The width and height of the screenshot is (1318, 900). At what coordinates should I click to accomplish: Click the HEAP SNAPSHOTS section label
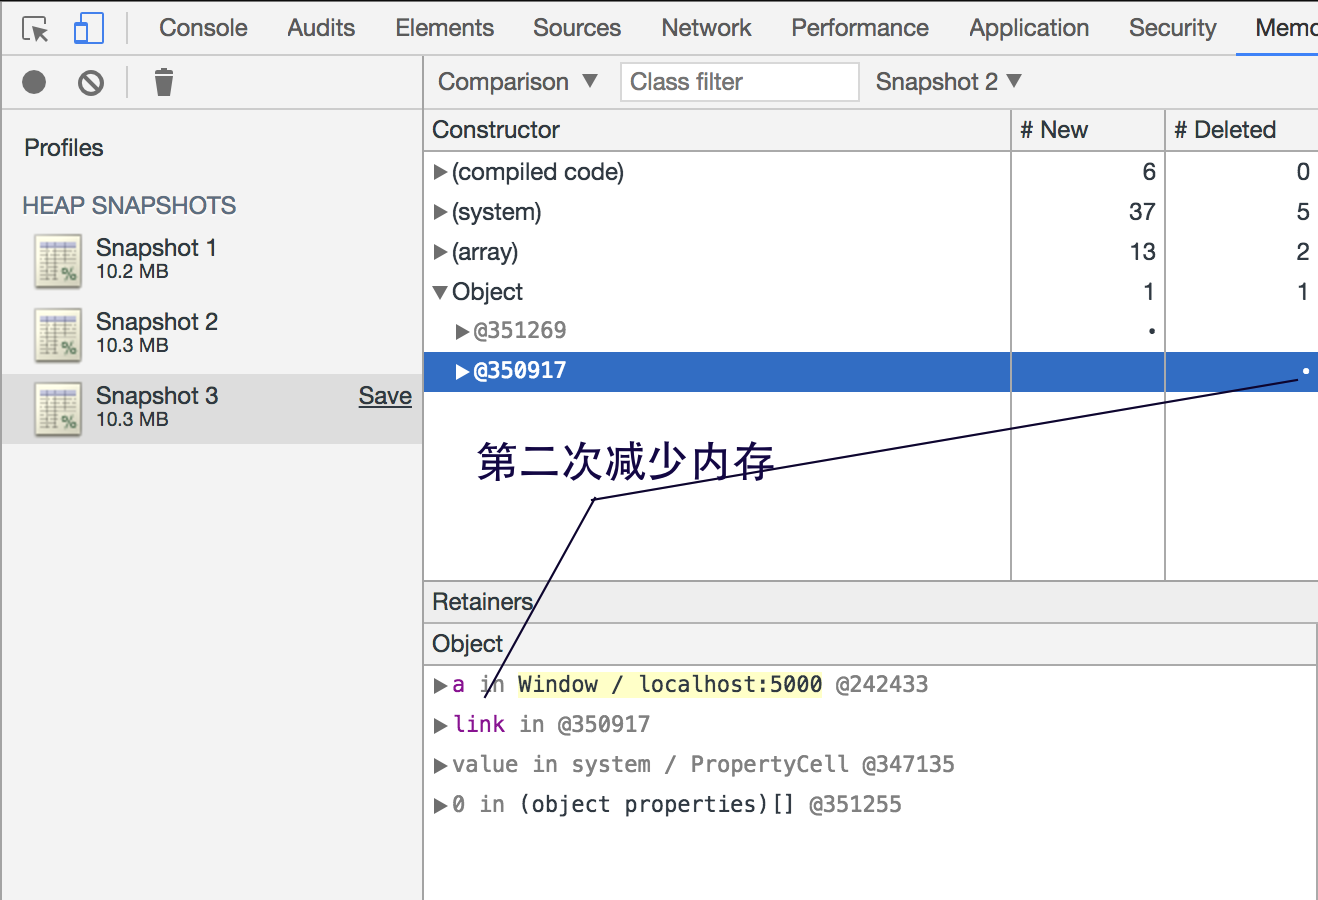pyautogui.click(x=129, y=206)
